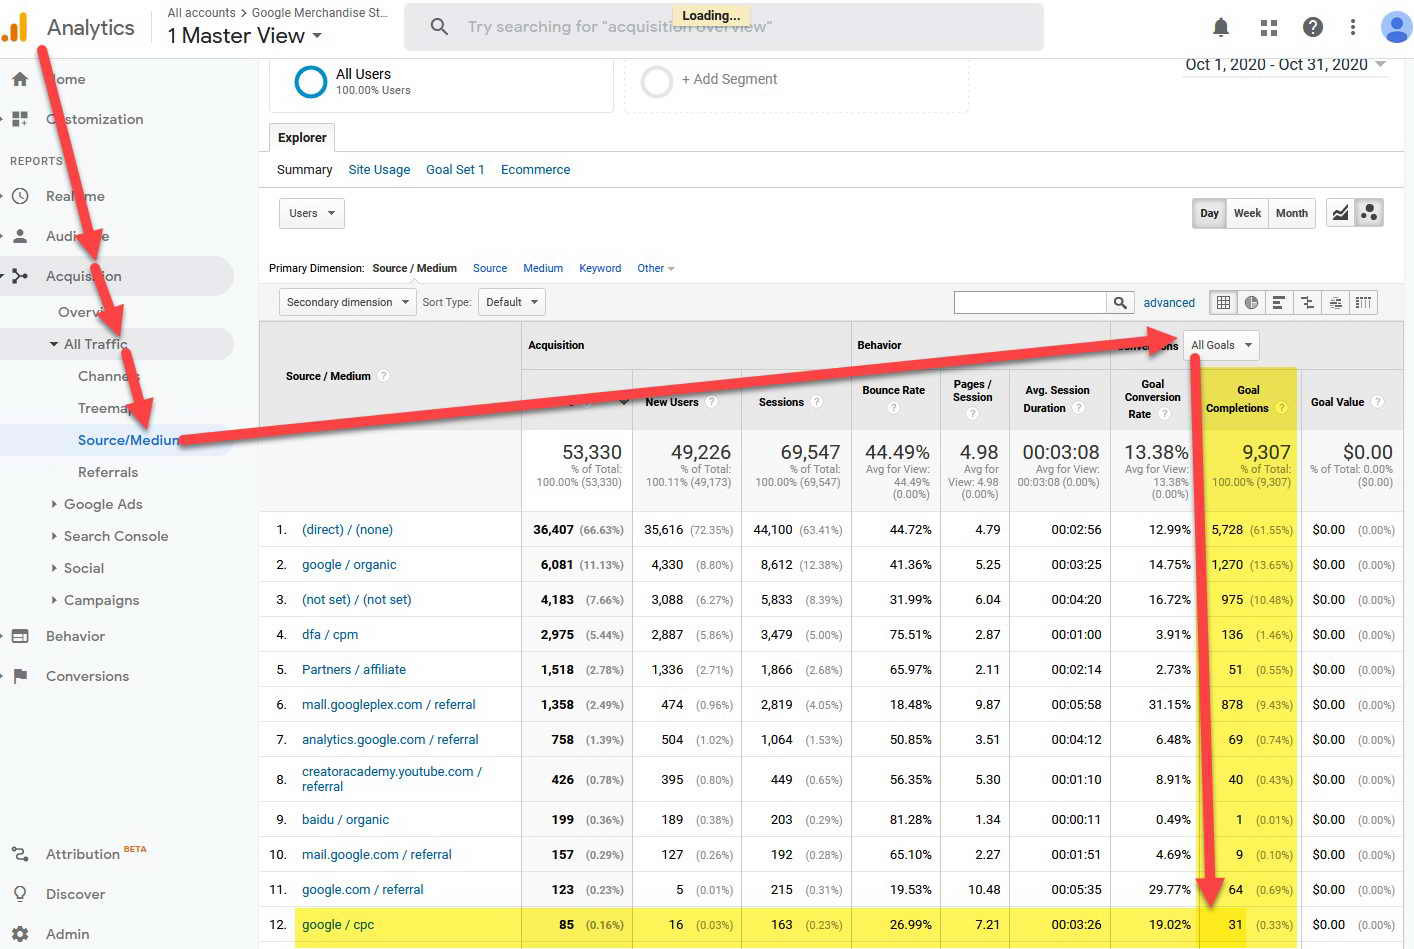Open the date range picker
The width and height of the screenshot is (1414, 949).
coord(1285,65)
